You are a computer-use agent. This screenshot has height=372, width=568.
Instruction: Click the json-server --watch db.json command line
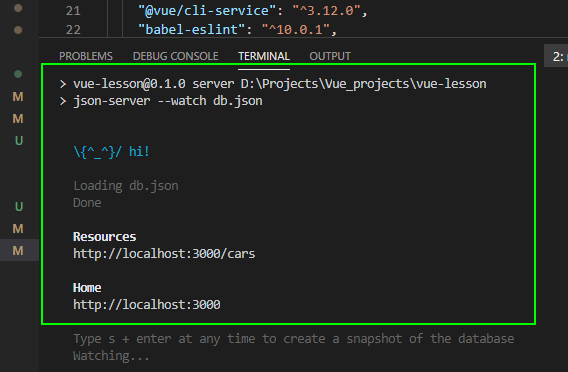click(168, 101)
